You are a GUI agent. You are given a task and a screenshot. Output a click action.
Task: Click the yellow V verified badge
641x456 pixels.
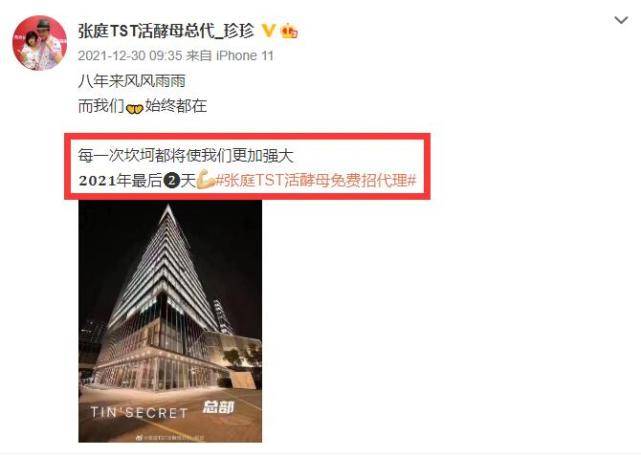[x=268, y=31]
